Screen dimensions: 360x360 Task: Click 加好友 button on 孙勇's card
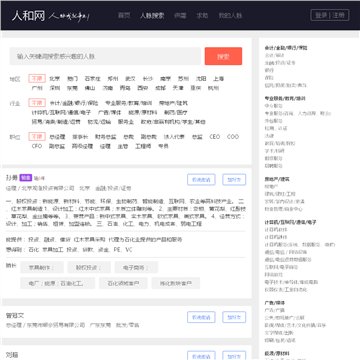point(234,180)
